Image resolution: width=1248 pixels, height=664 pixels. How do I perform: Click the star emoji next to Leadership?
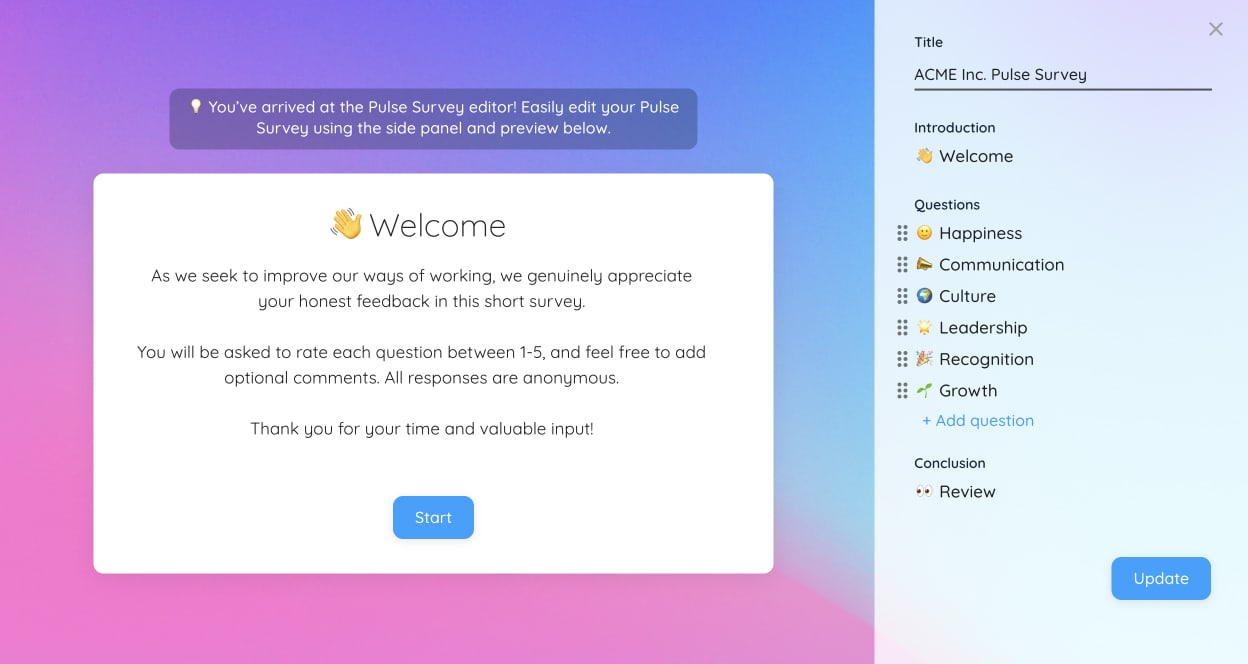click(924, 328)
